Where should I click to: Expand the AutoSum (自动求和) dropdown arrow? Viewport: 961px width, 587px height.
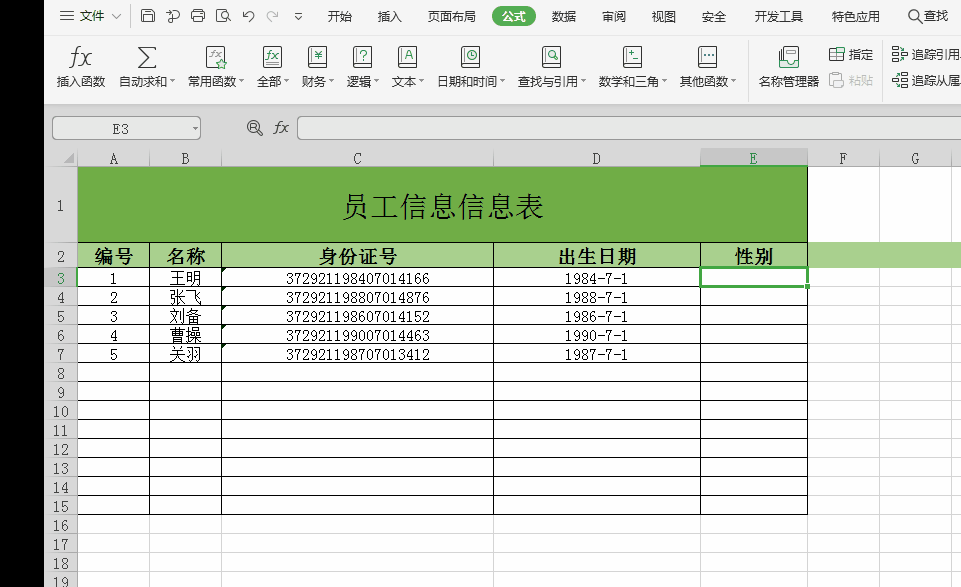coord(172,81)
